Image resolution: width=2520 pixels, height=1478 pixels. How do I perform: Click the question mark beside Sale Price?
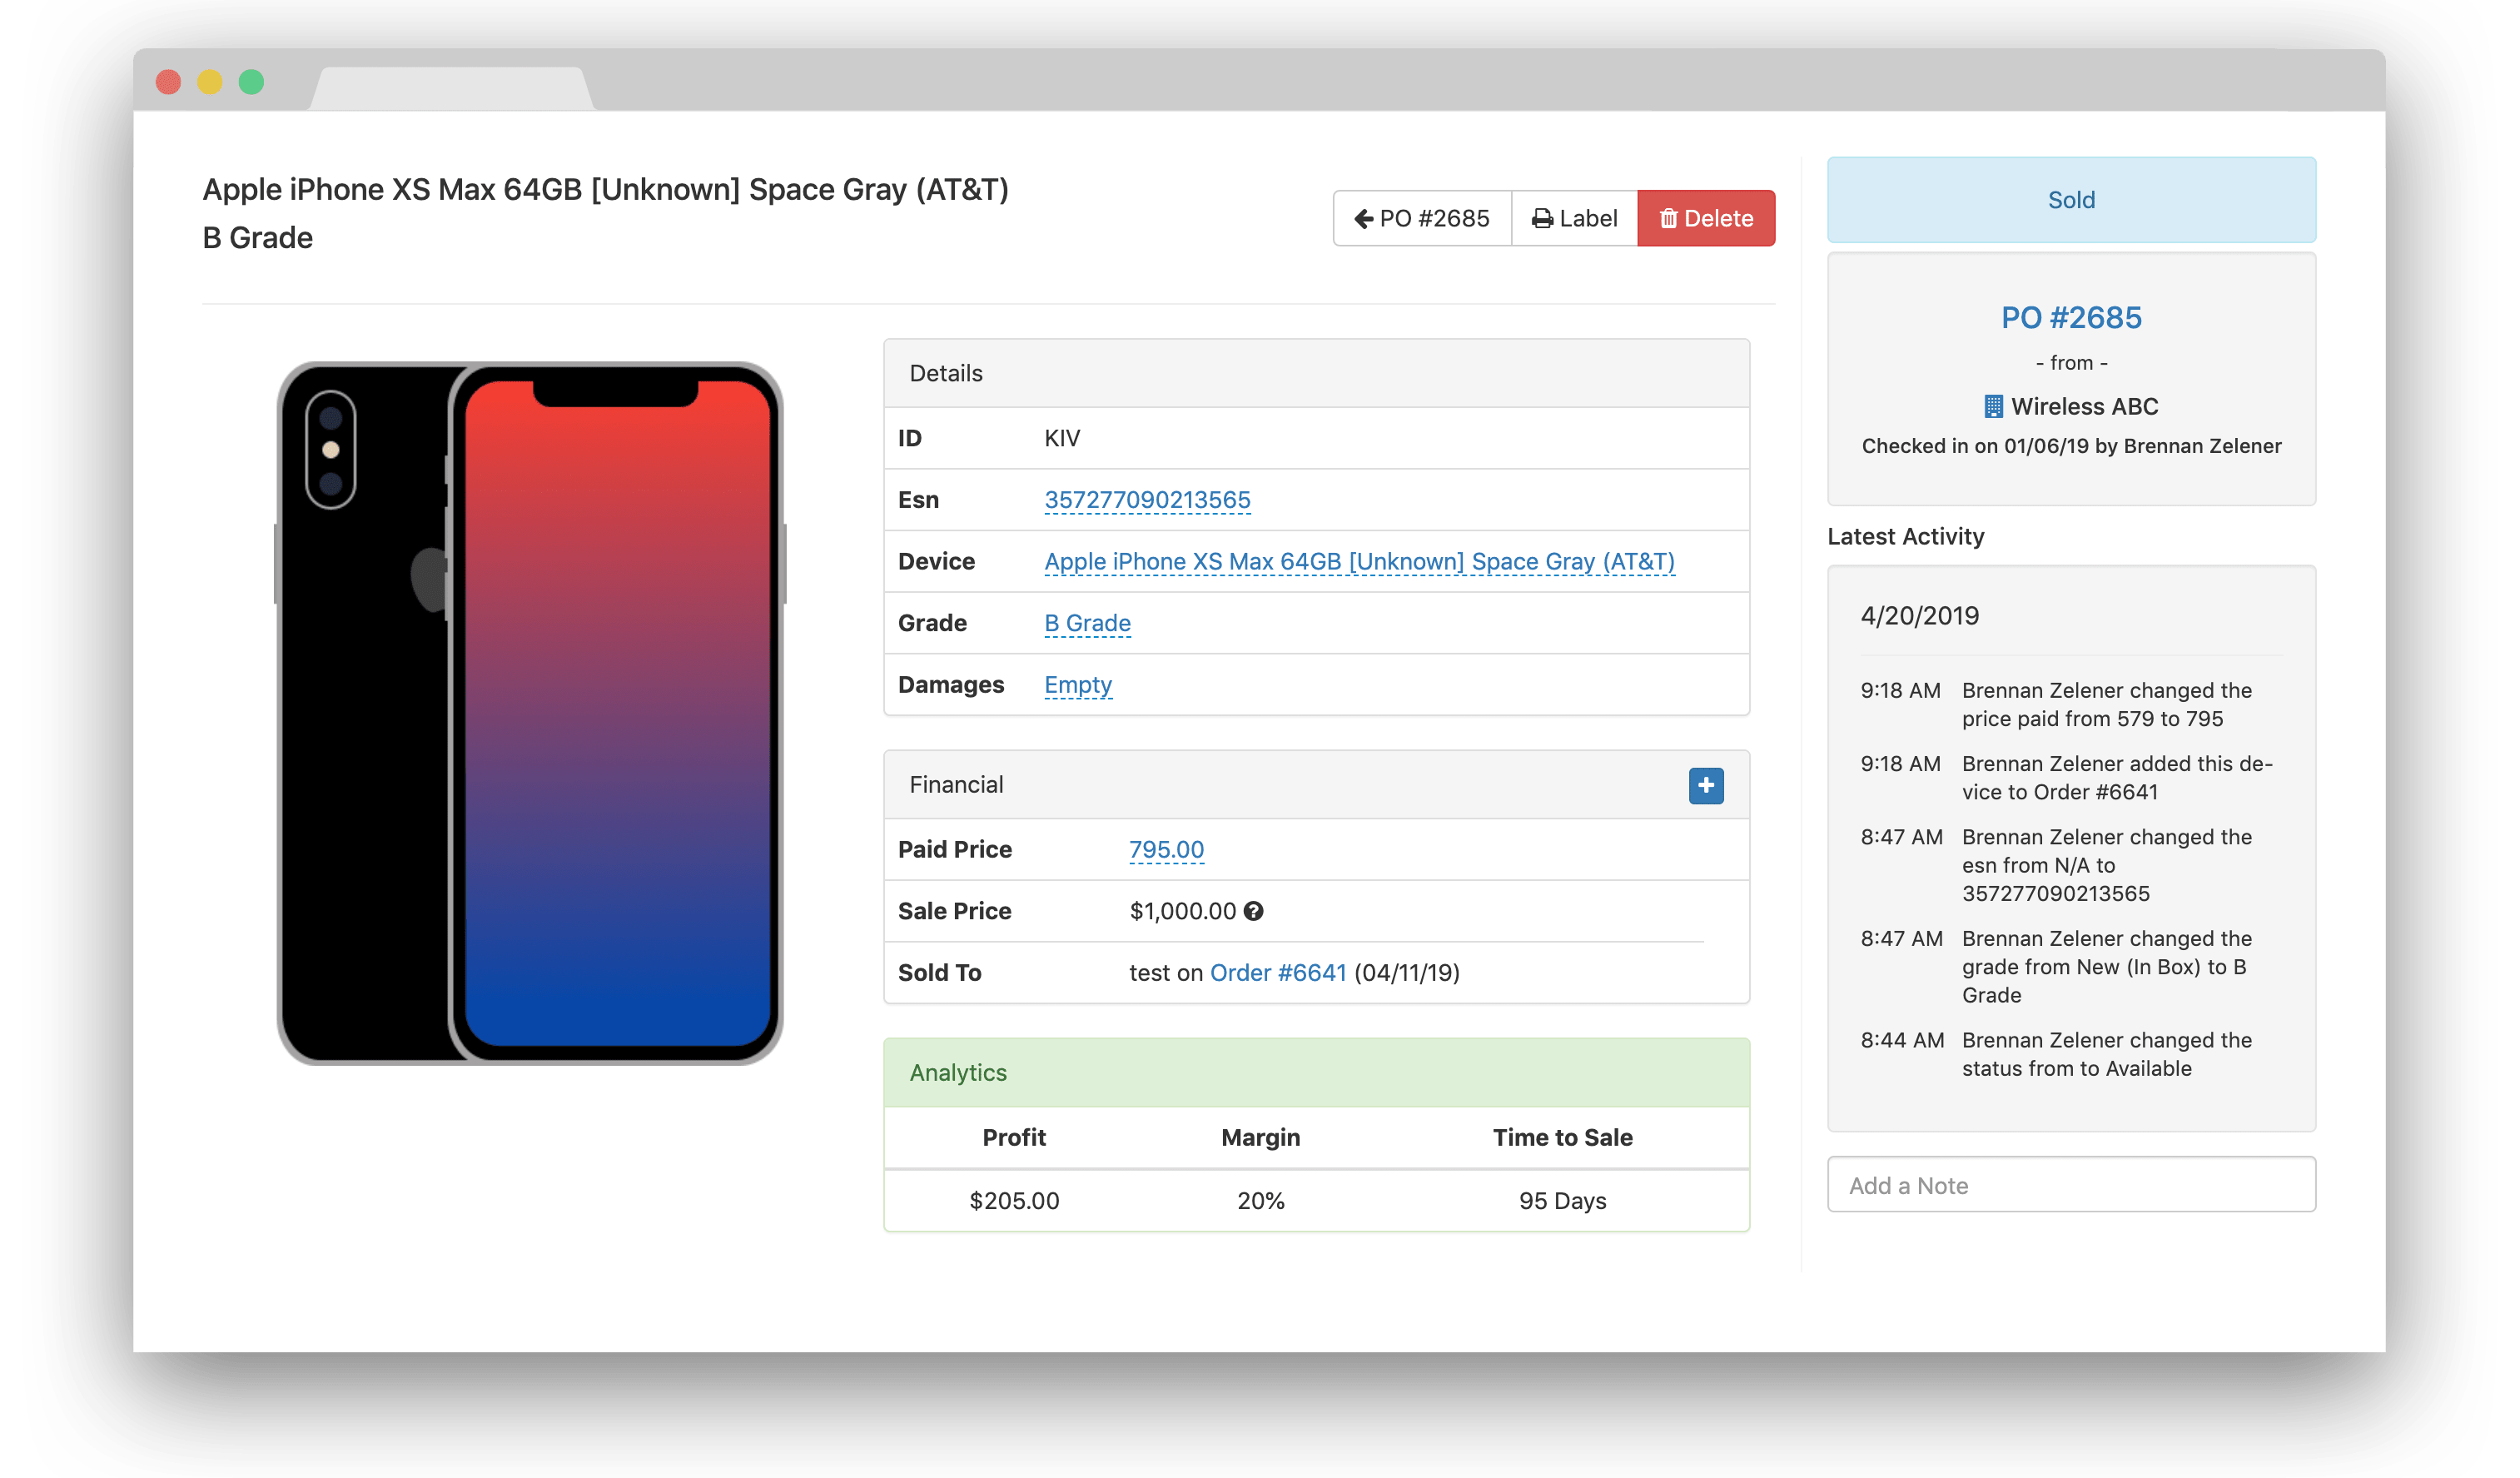[1253, 911]
